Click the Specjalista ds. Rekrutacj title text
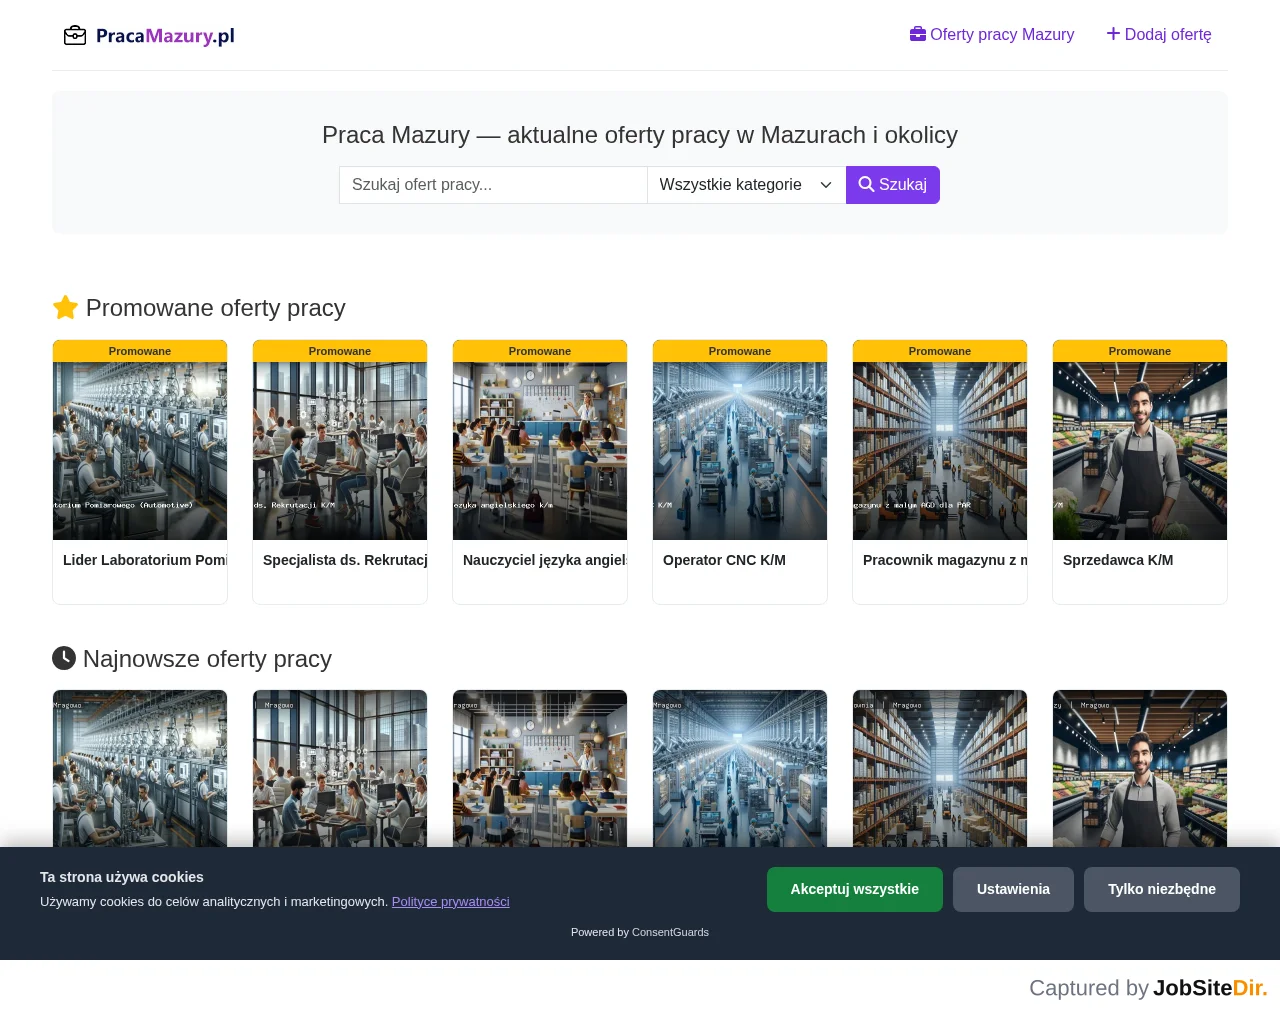Viewport: 1280px width, 1018px height. point(345,560)
